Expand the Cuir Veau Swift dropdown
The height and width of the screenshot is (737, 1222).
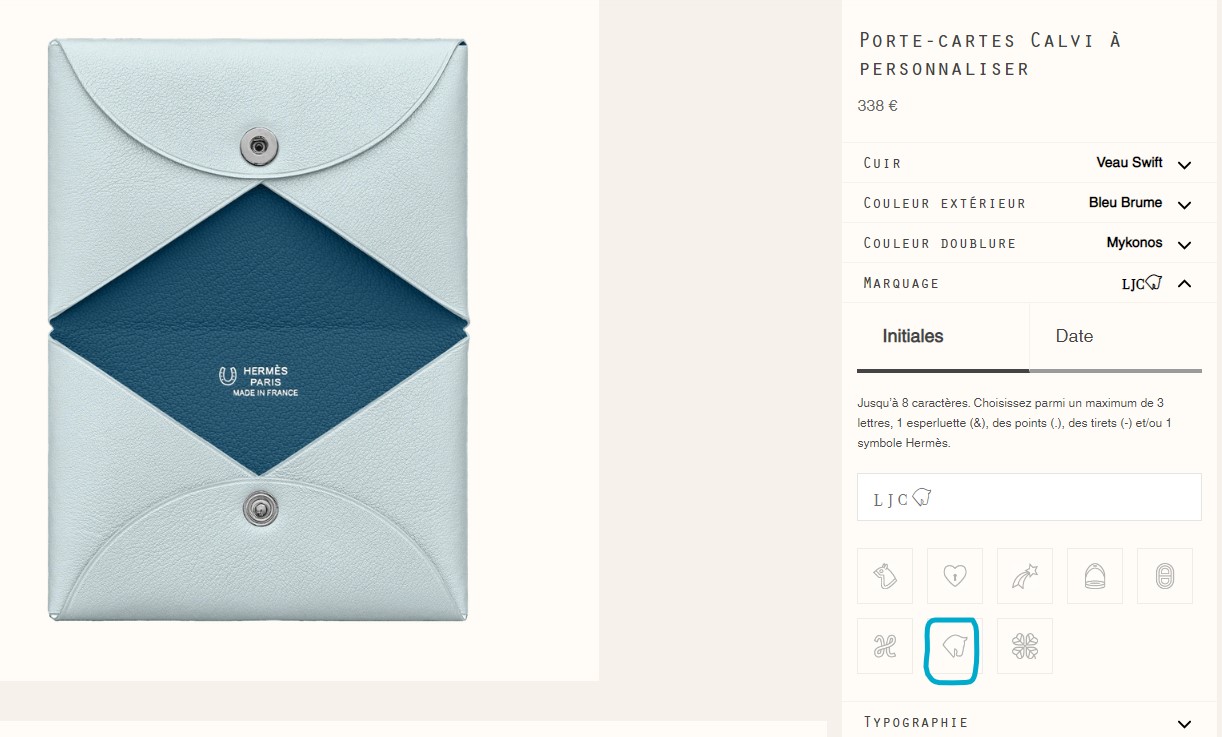coord(1029,163)
